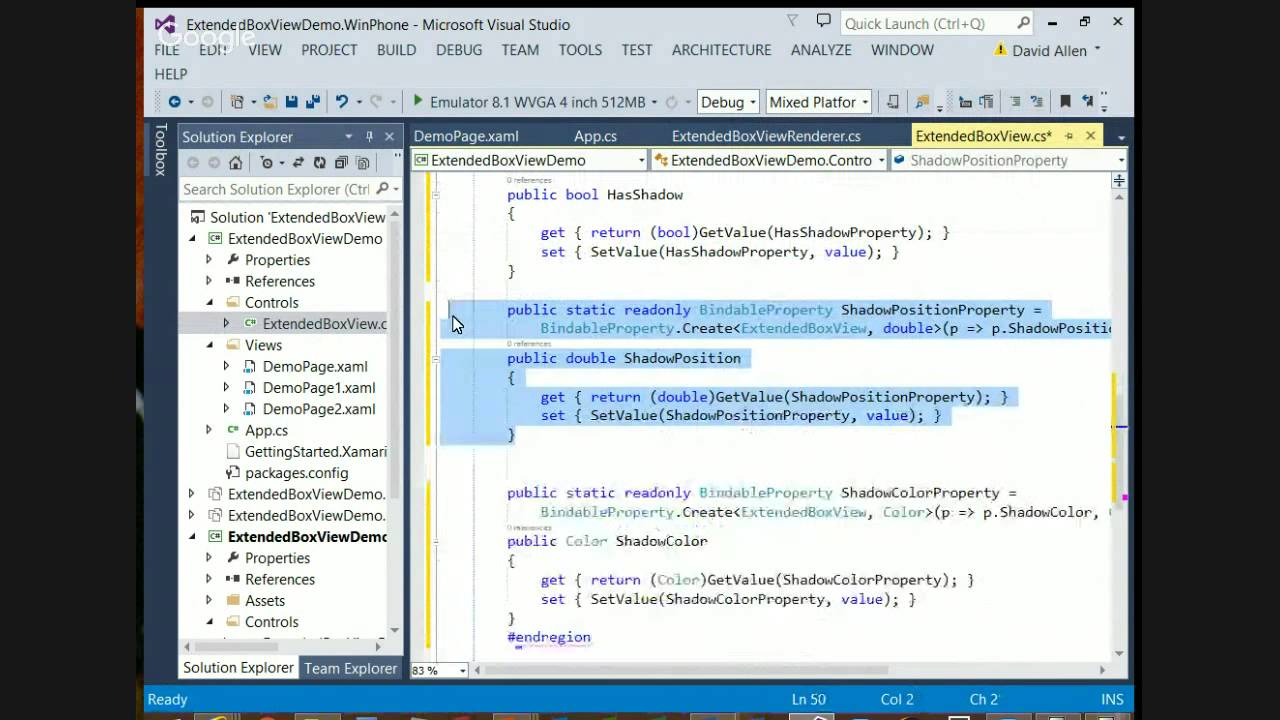Toggle a bookmark on current line
Screen dimensions: 1280x720
click(1065, 102)
